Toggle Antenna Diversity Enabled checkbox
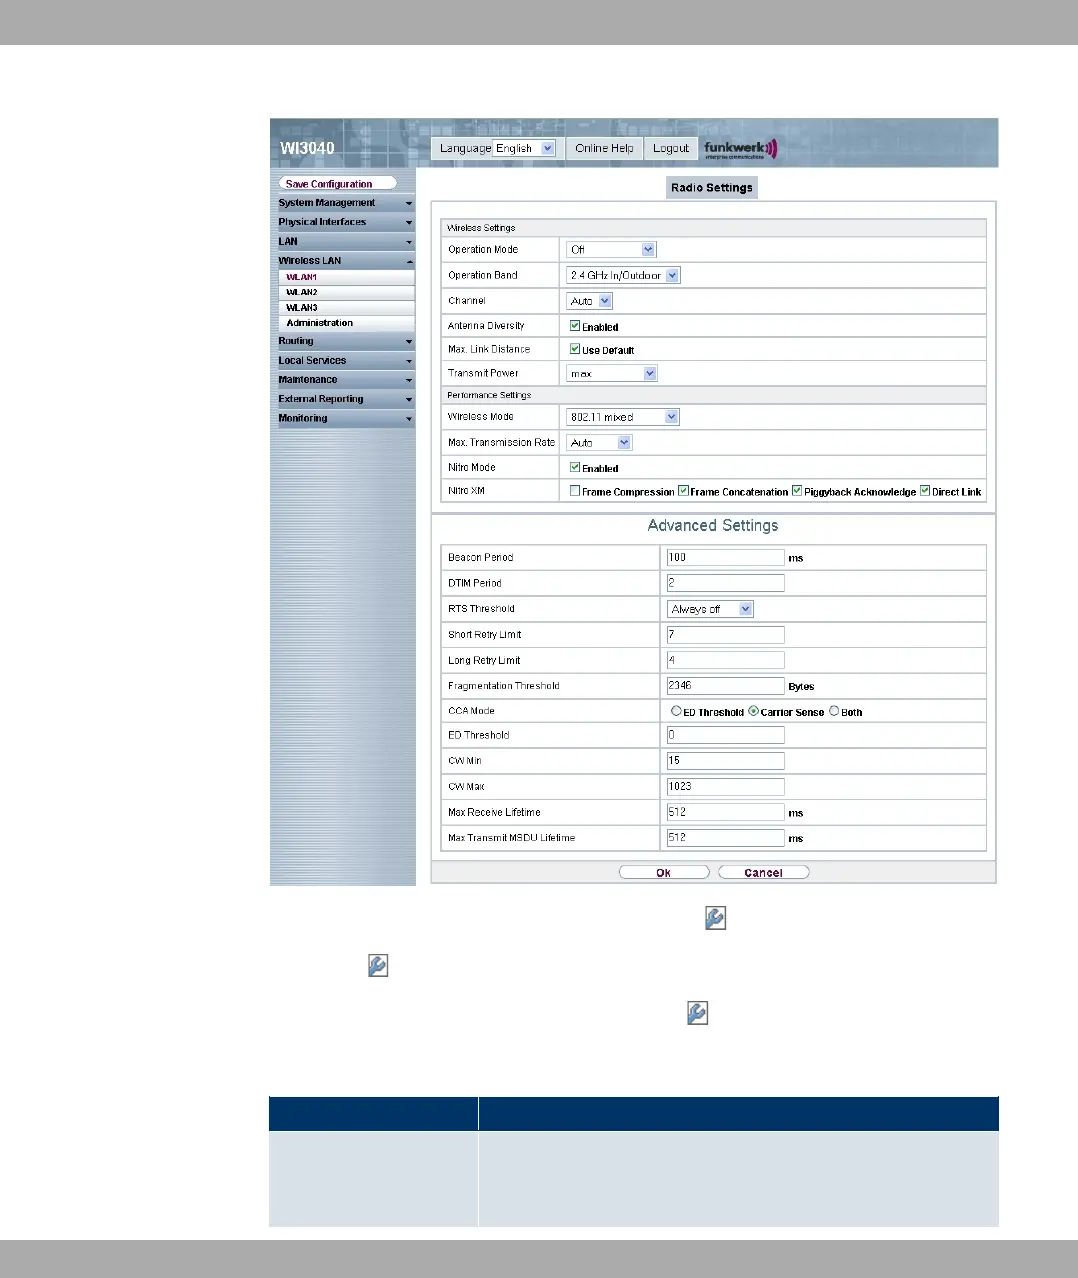 575,326
